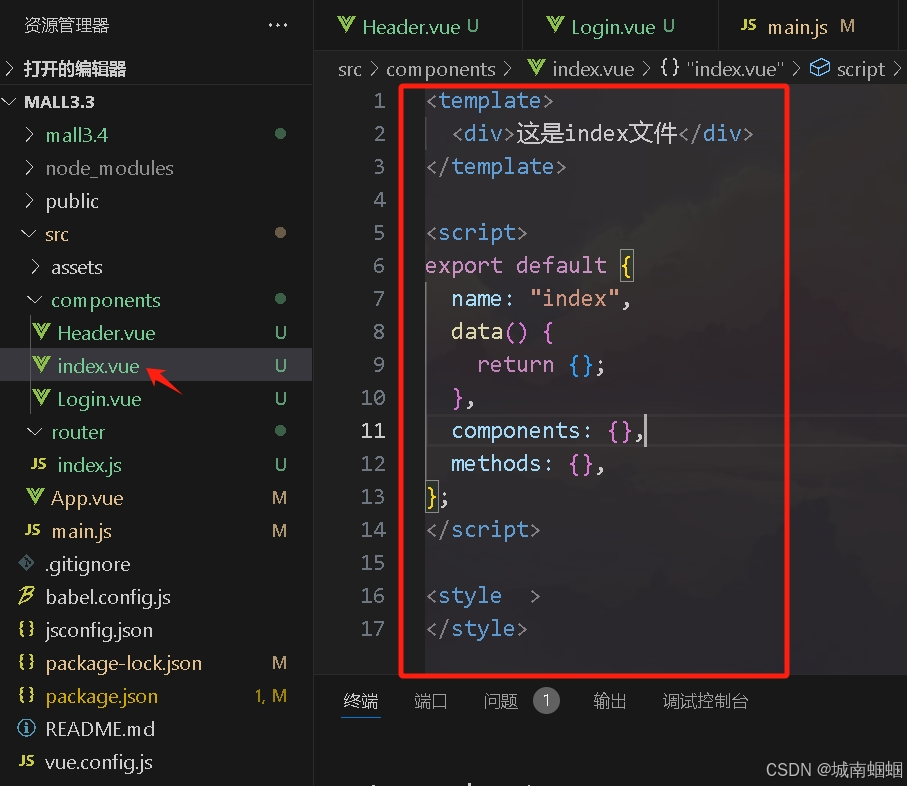This screenshot has height=786, width=907.
Task: Open the 问题 panel tab
Action: click(501, 701)
